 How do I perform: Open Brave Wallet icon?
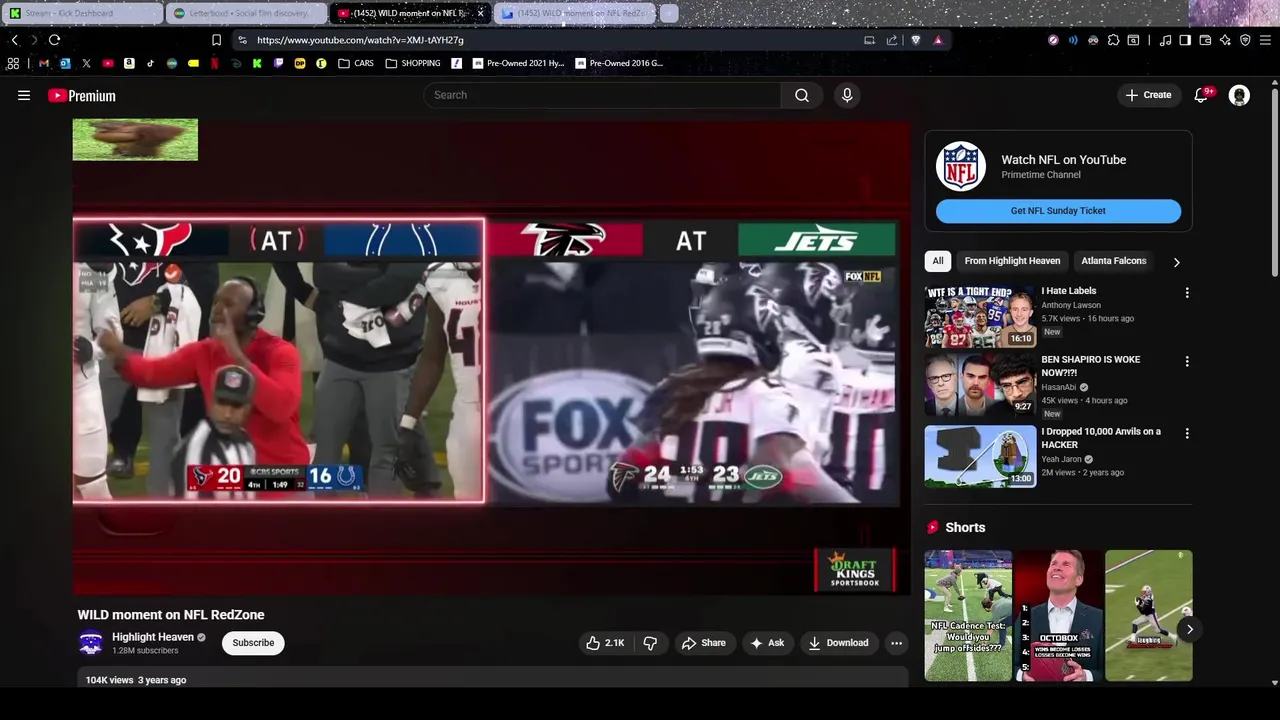pos(1205,40)
